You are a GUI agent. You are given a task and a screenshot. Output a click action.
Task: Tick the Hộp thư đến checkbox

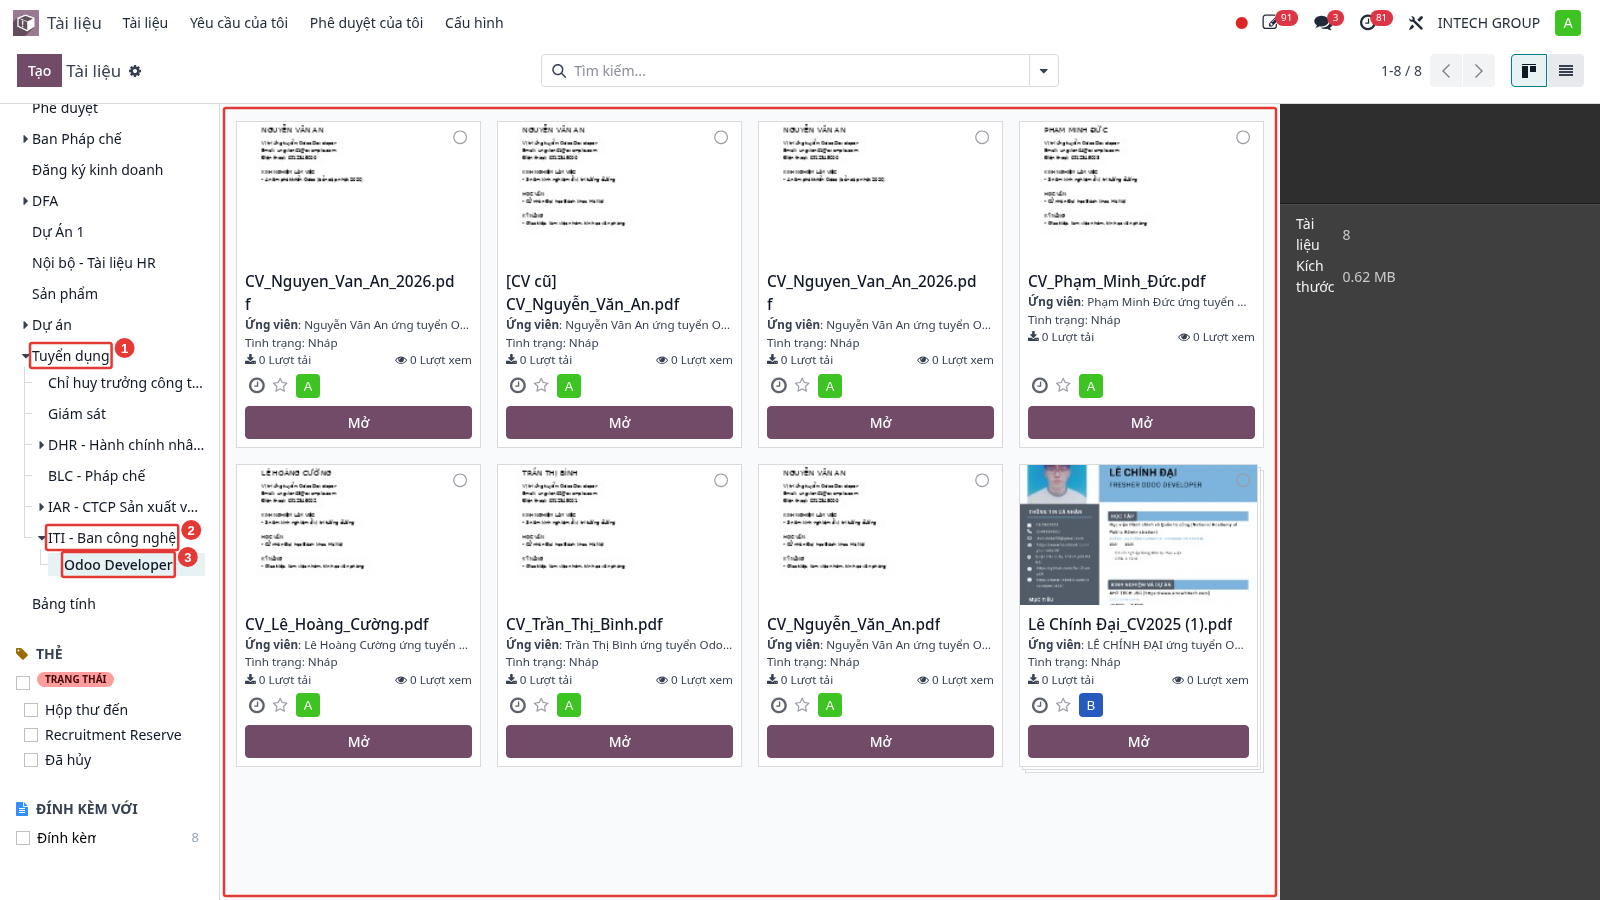pyautogui.click(x=31, y=710)
